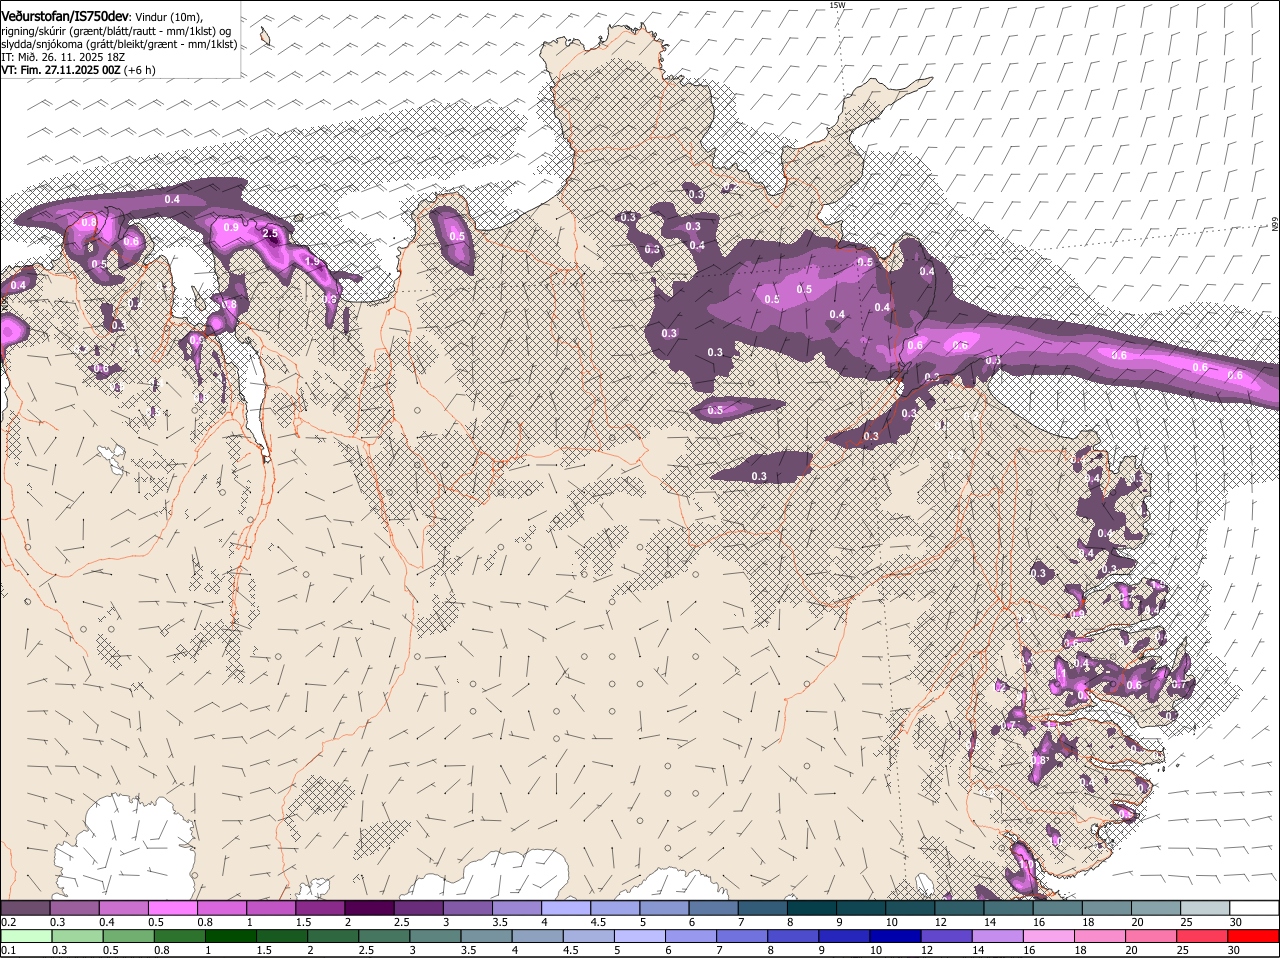Click the light lavender 4.5 swatch on the snow scale
The height and width of the screenshot is (958, 1280).
614,908
